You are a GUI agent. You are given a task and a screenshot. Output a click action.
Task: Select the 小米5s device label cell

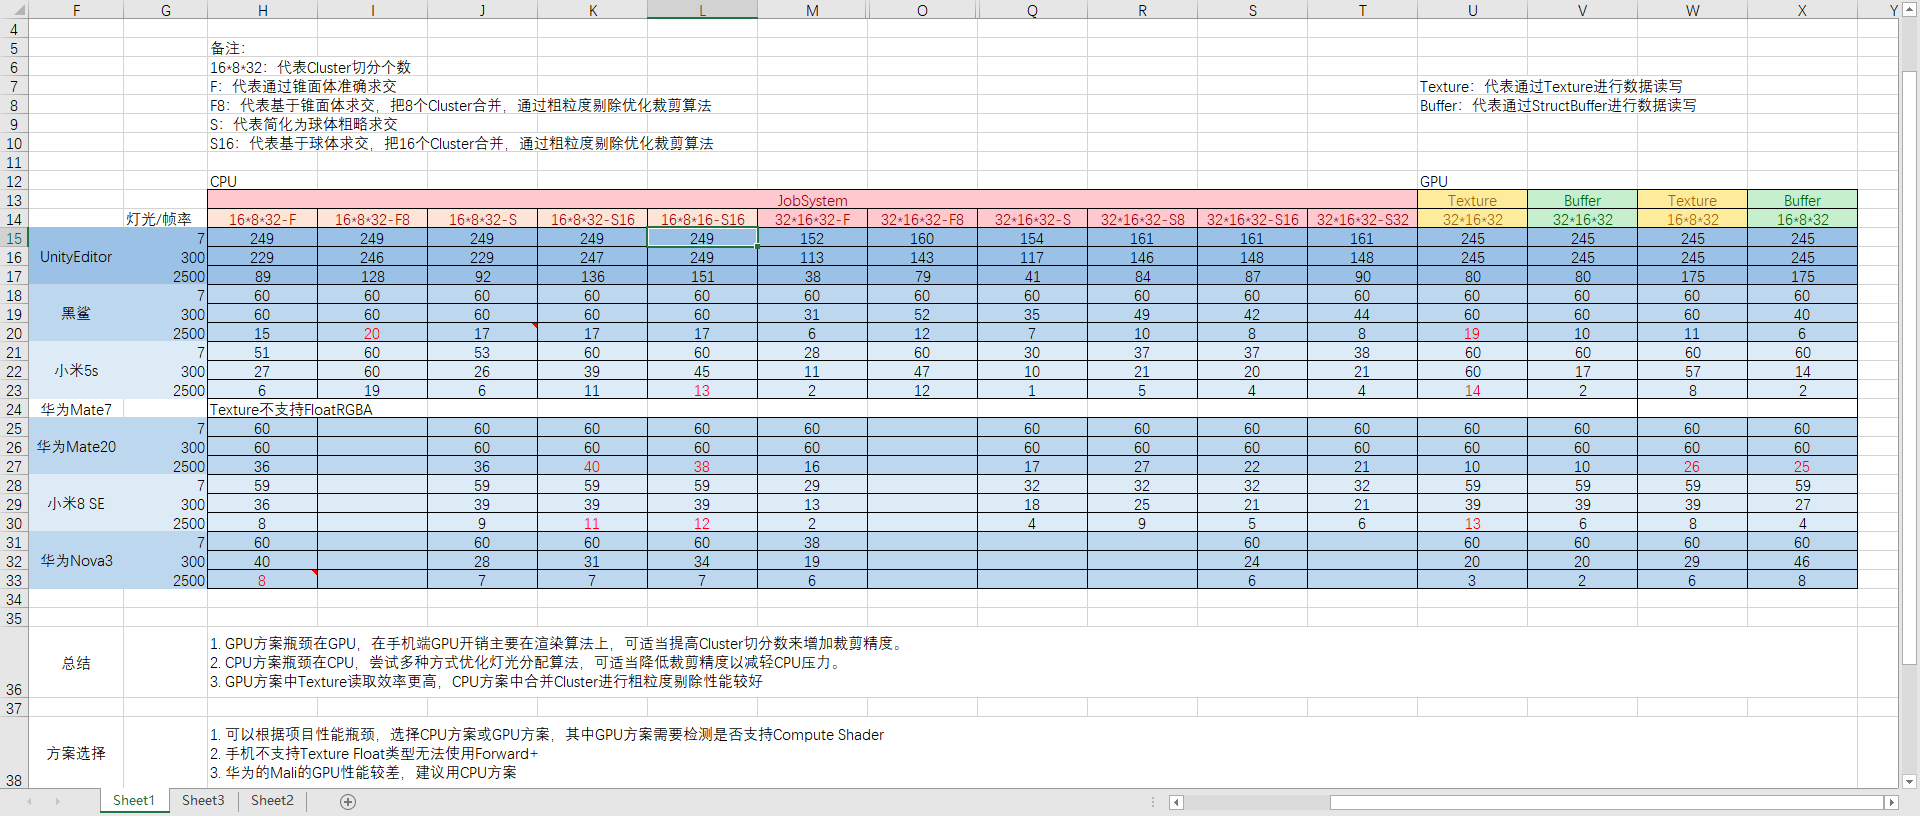coord(76,371)
